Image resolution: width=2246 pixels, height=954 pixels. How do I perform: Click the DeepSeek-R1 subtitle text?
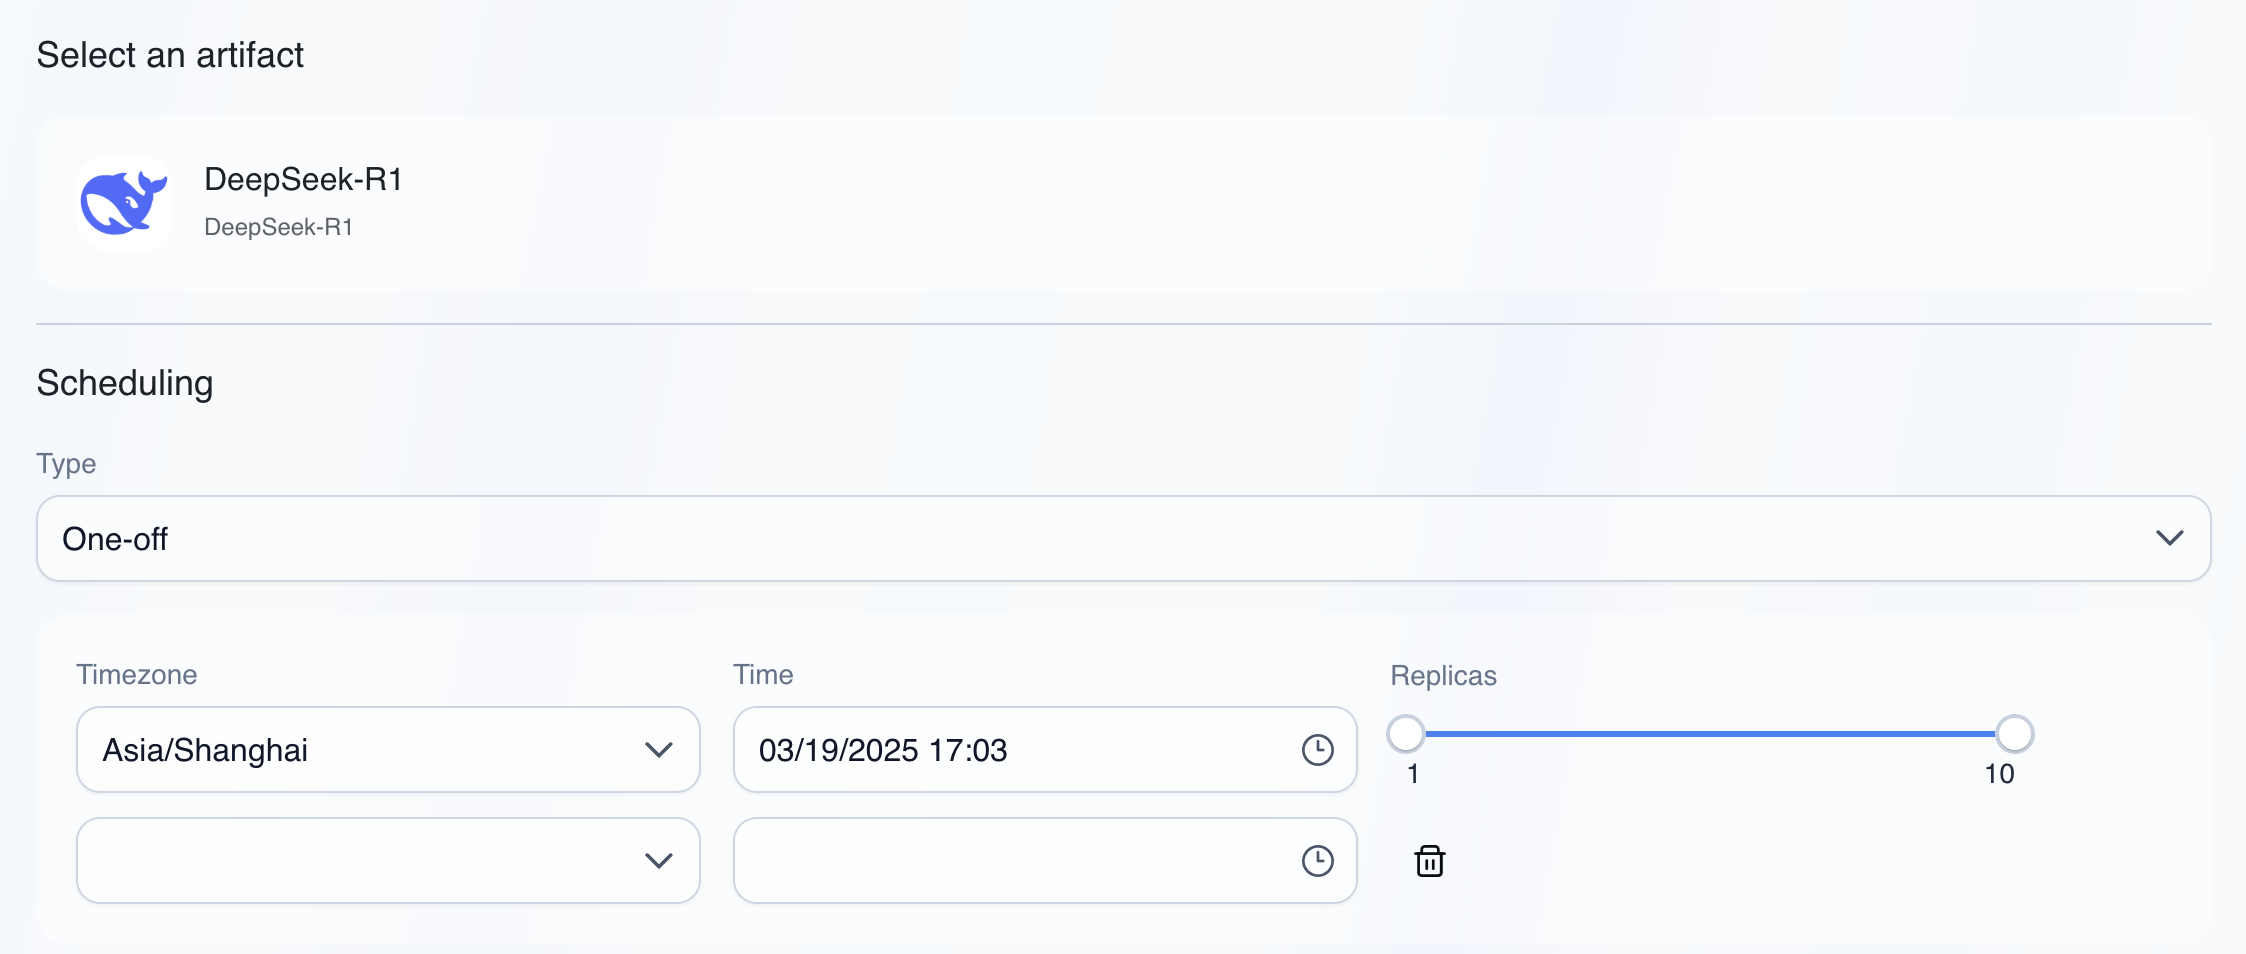click(x=278, y=227)
